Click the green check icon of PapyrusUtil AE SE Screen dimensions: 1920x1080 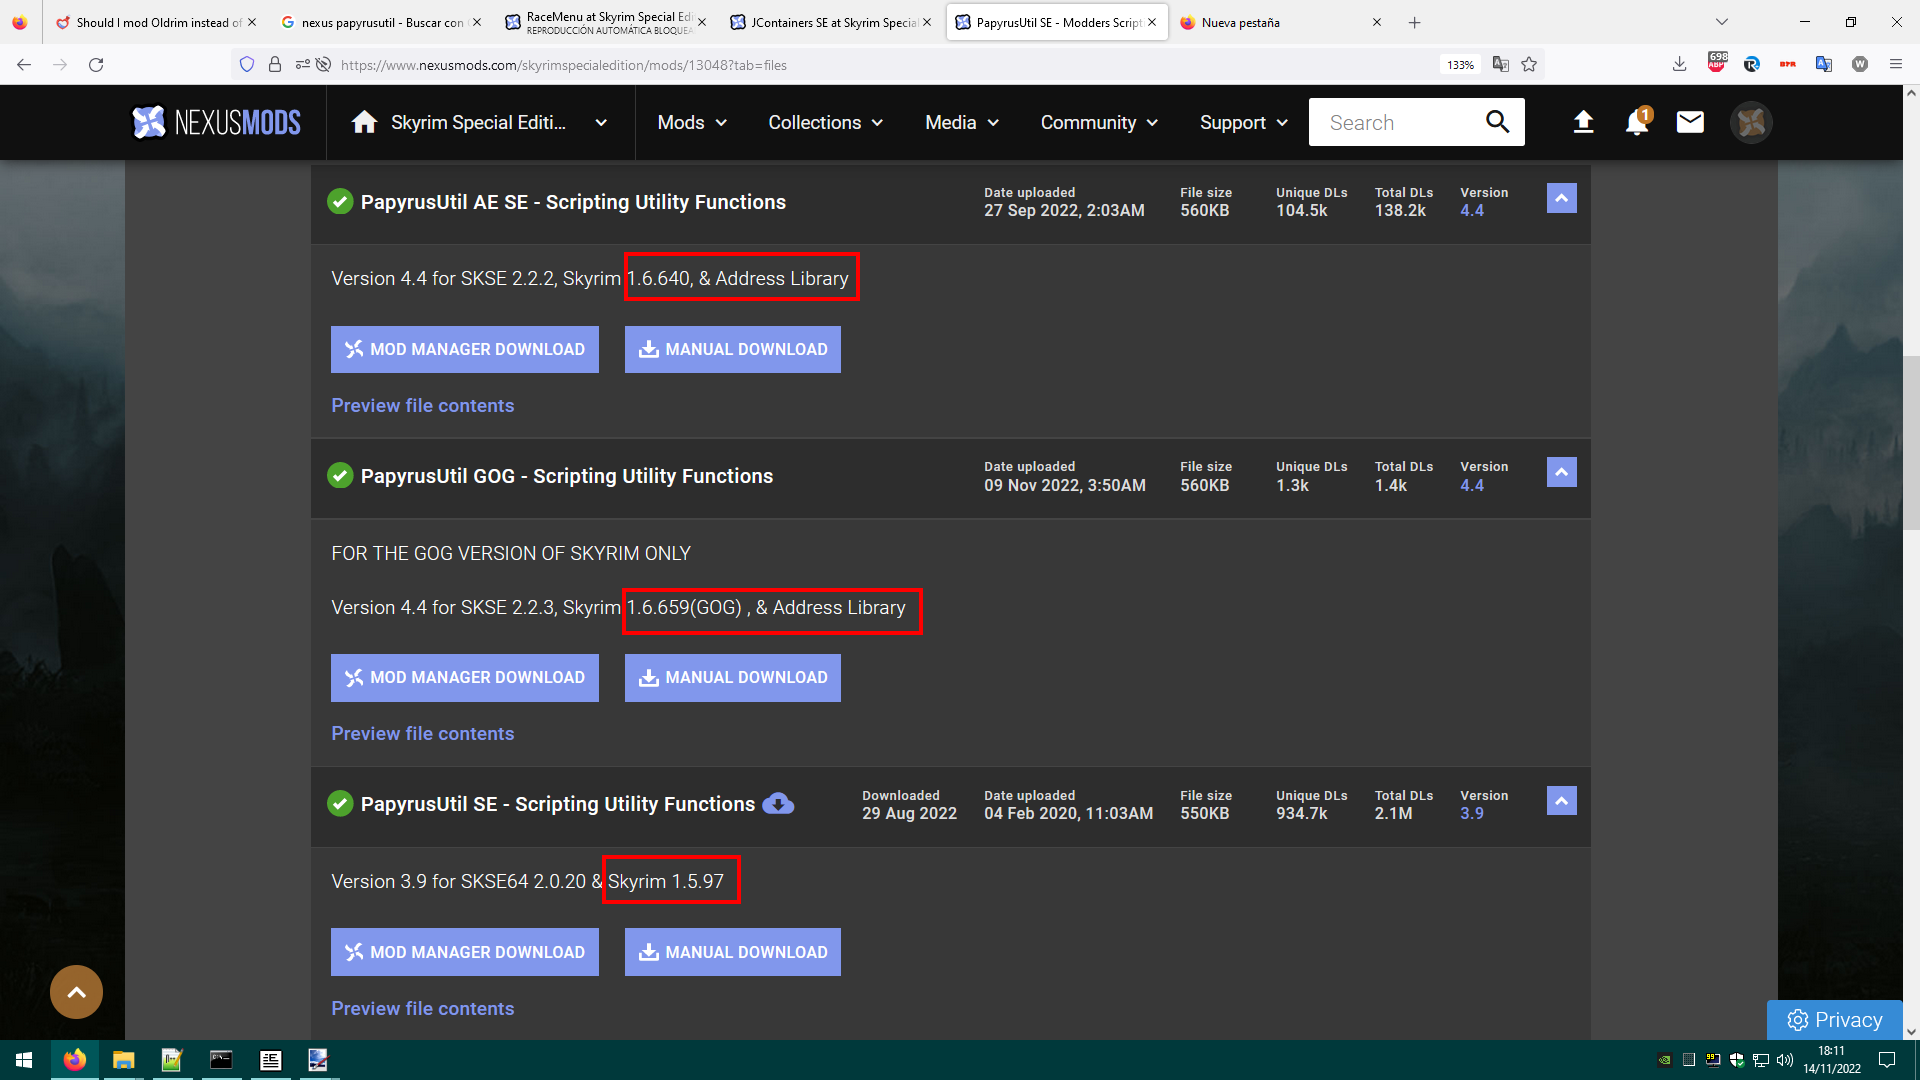pyautogui.click(x=340, y=202)
